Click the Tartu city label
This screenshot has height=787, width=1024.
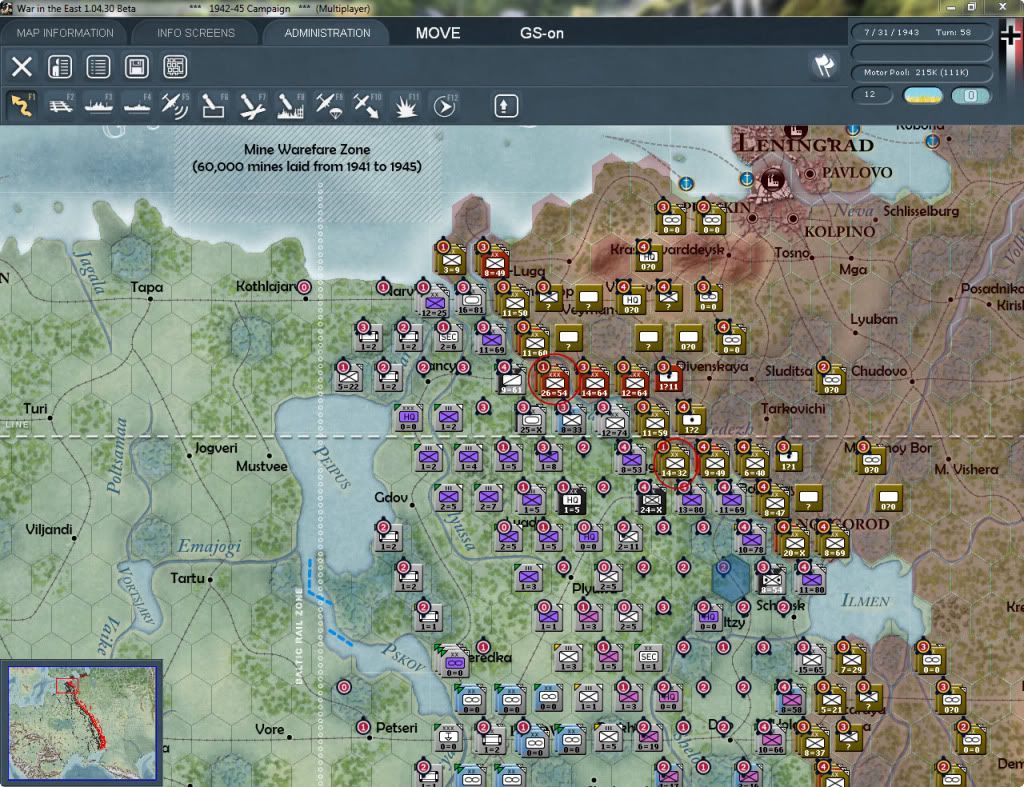click(x=187, y=579)
